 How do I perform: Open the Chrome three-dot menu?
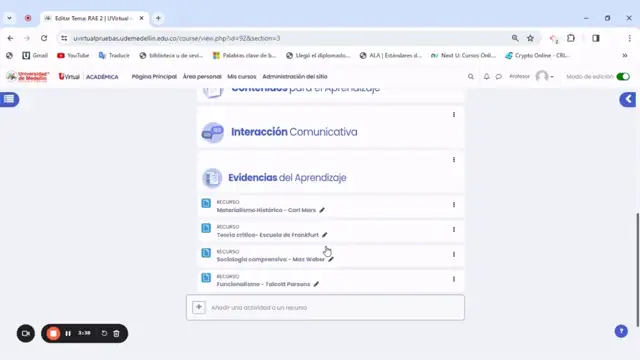point(629,38)
